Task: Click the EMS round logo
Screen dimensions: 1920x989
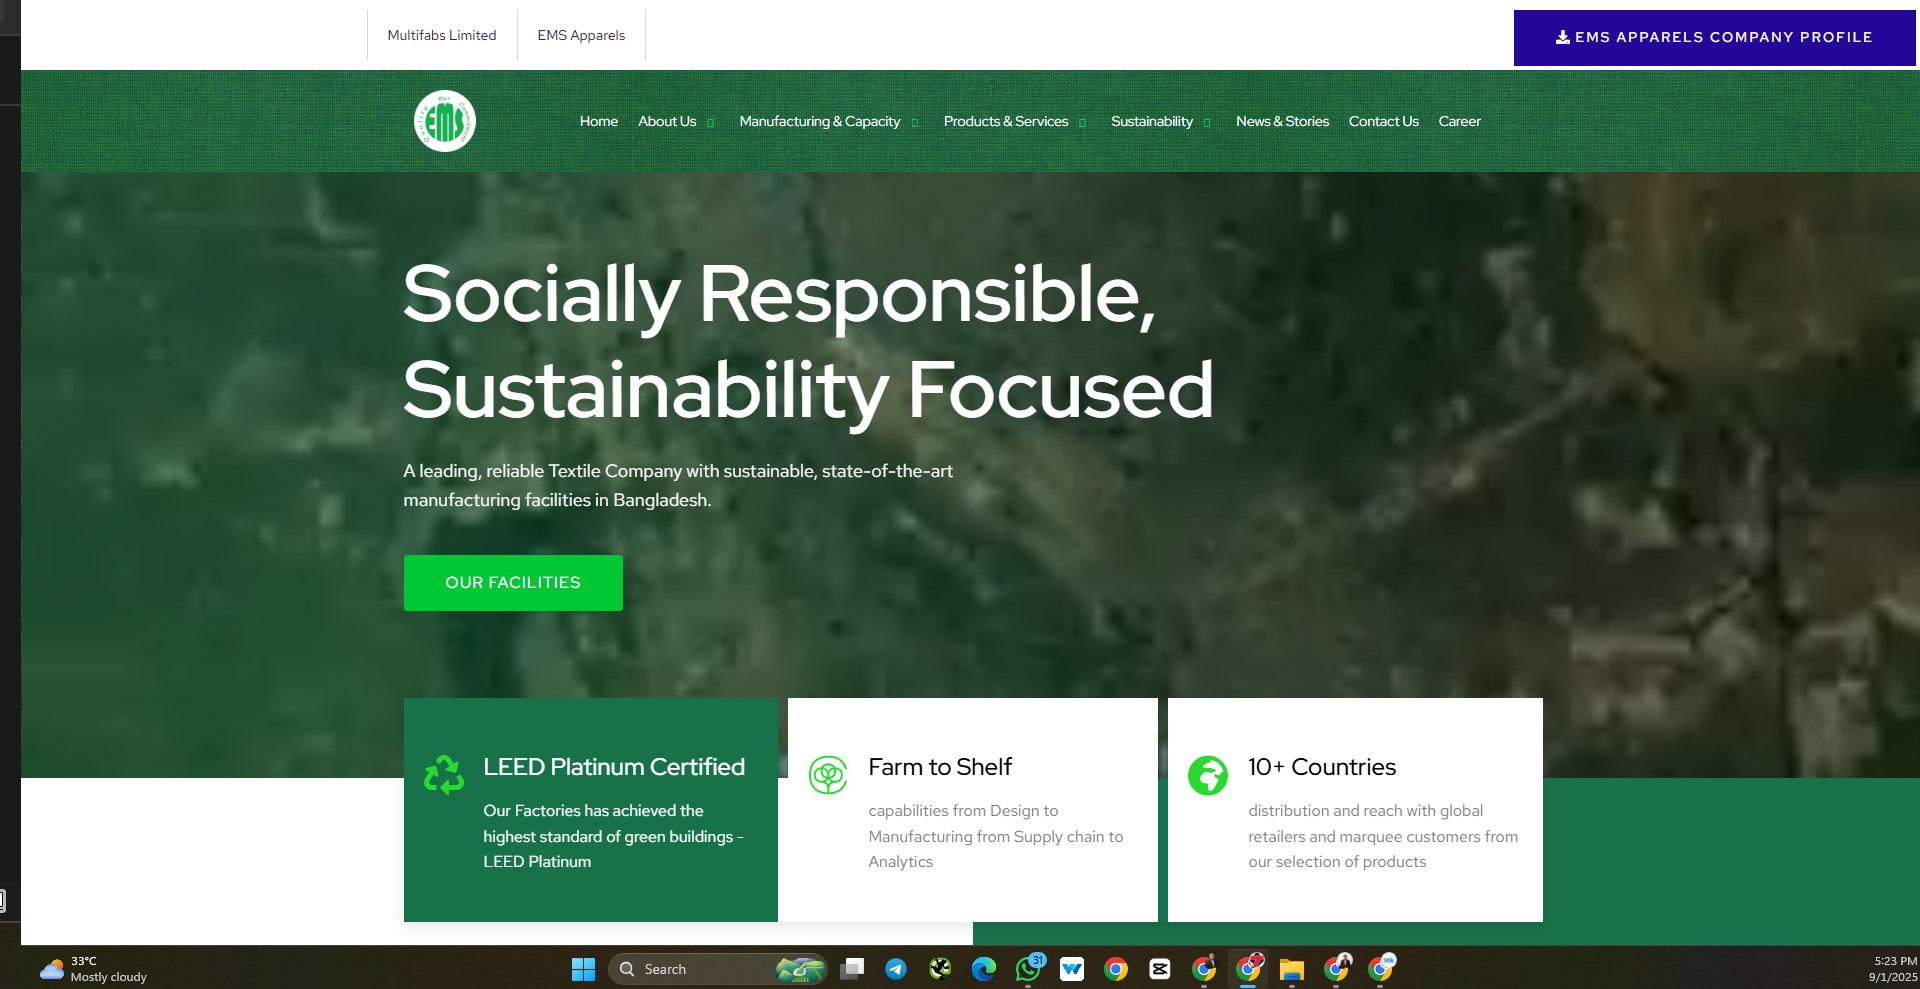Action: coord(445,121)
